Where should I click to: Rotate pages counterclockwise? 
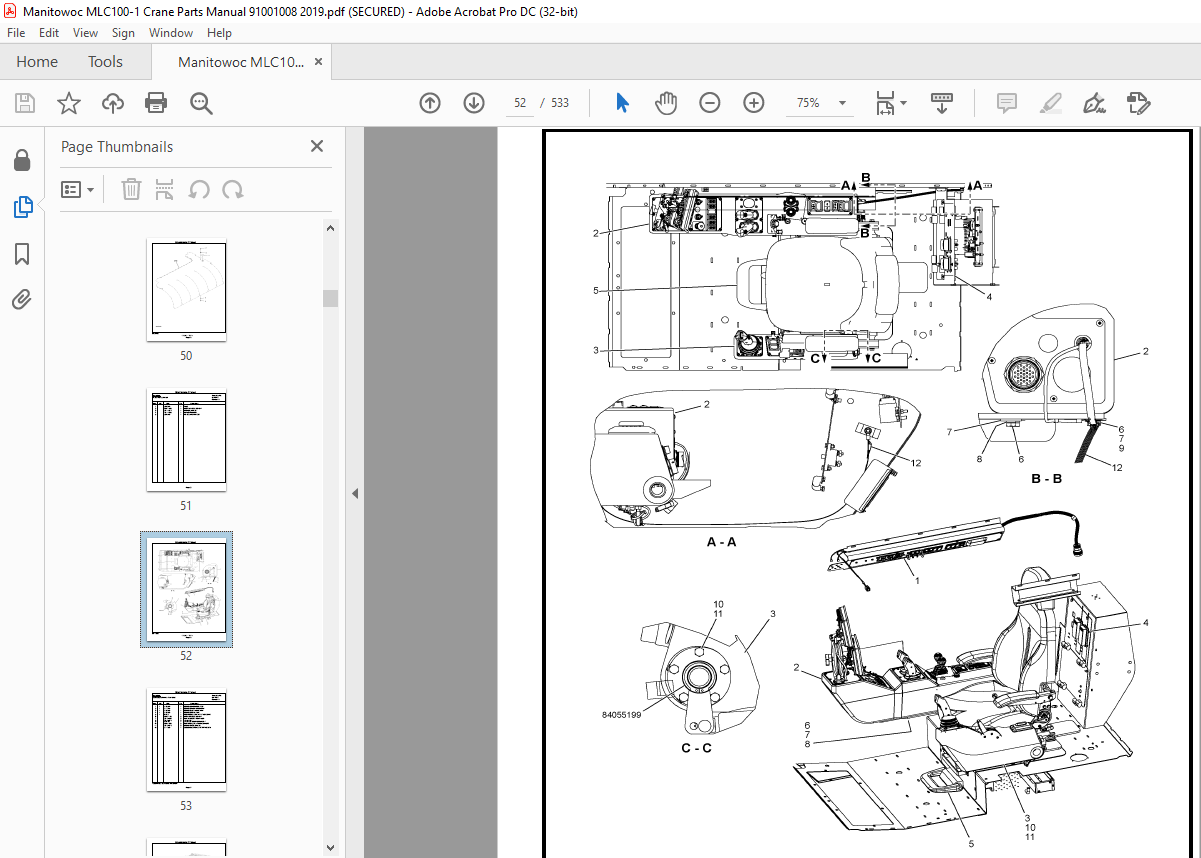[199, 189]
